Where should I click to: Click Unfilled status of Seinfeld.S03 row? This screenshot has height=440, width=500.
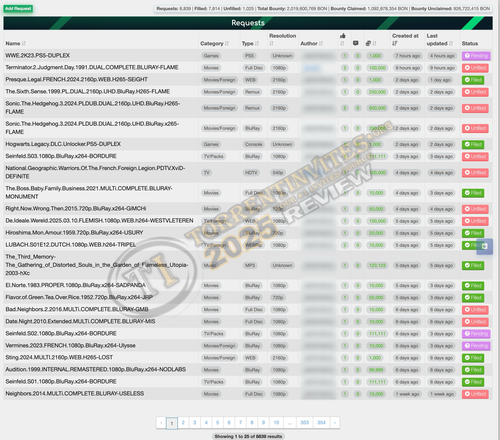(475, 156)
